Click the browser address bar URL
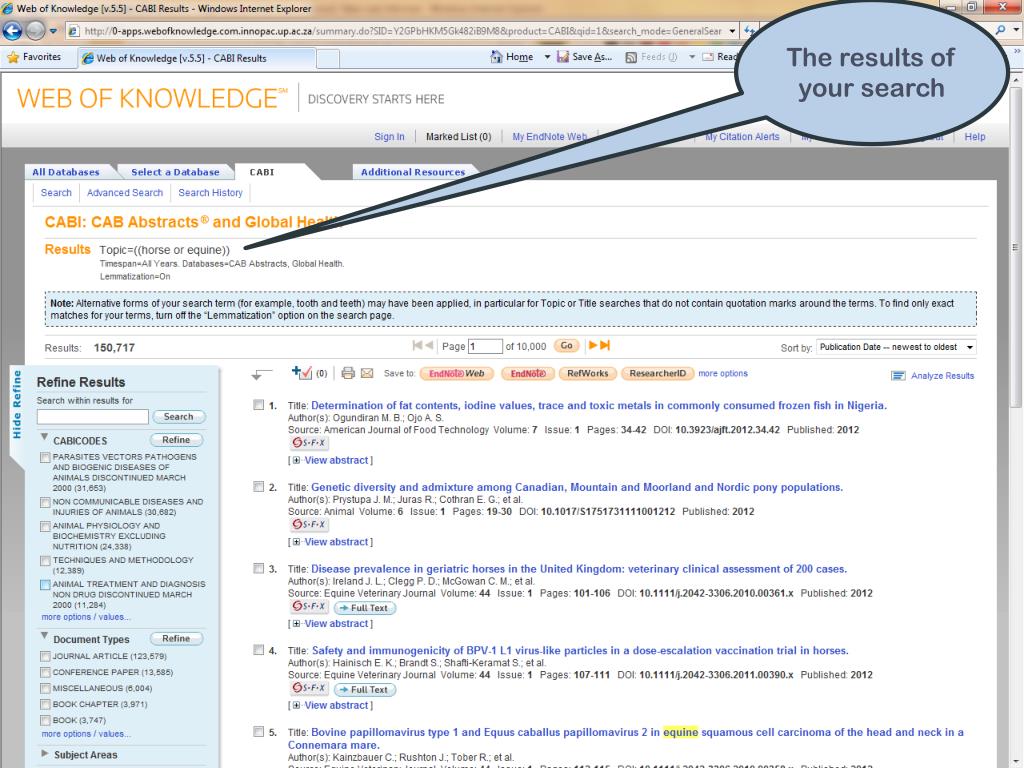Screen dimensions: 1024x768 (402, 31)
